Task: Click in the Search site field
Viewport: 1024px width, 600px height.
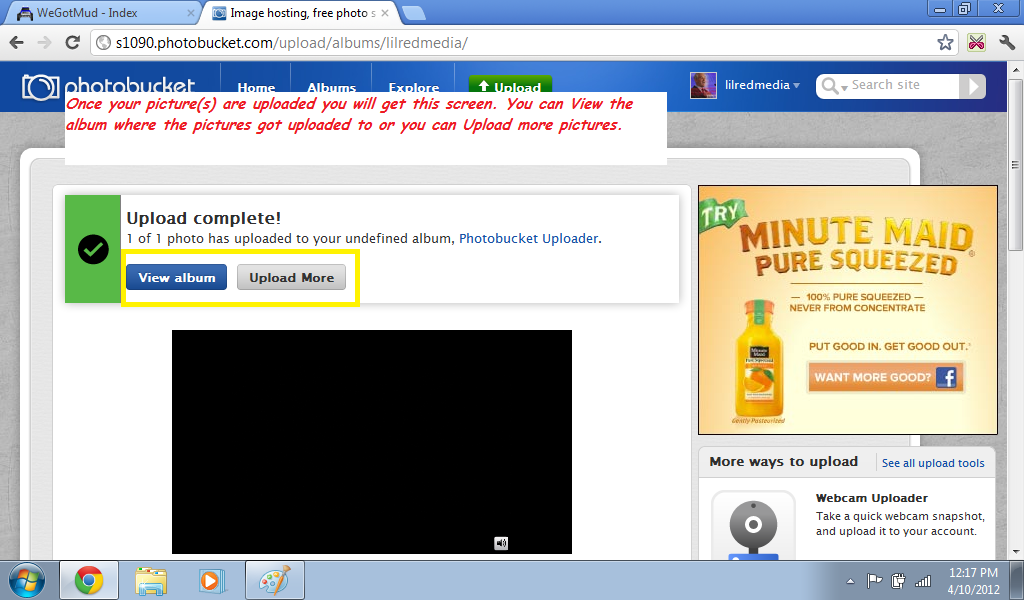Action: click(900, 86)
